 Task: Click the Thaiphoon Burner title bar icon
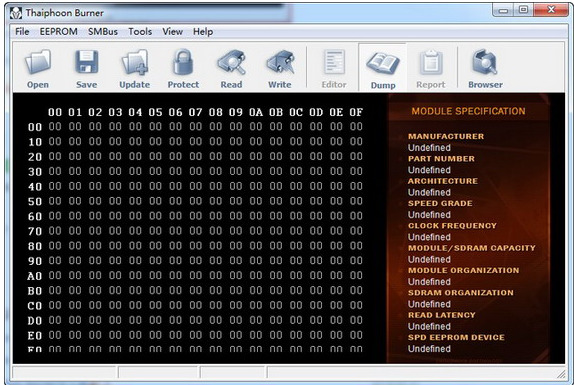[16, 13]
